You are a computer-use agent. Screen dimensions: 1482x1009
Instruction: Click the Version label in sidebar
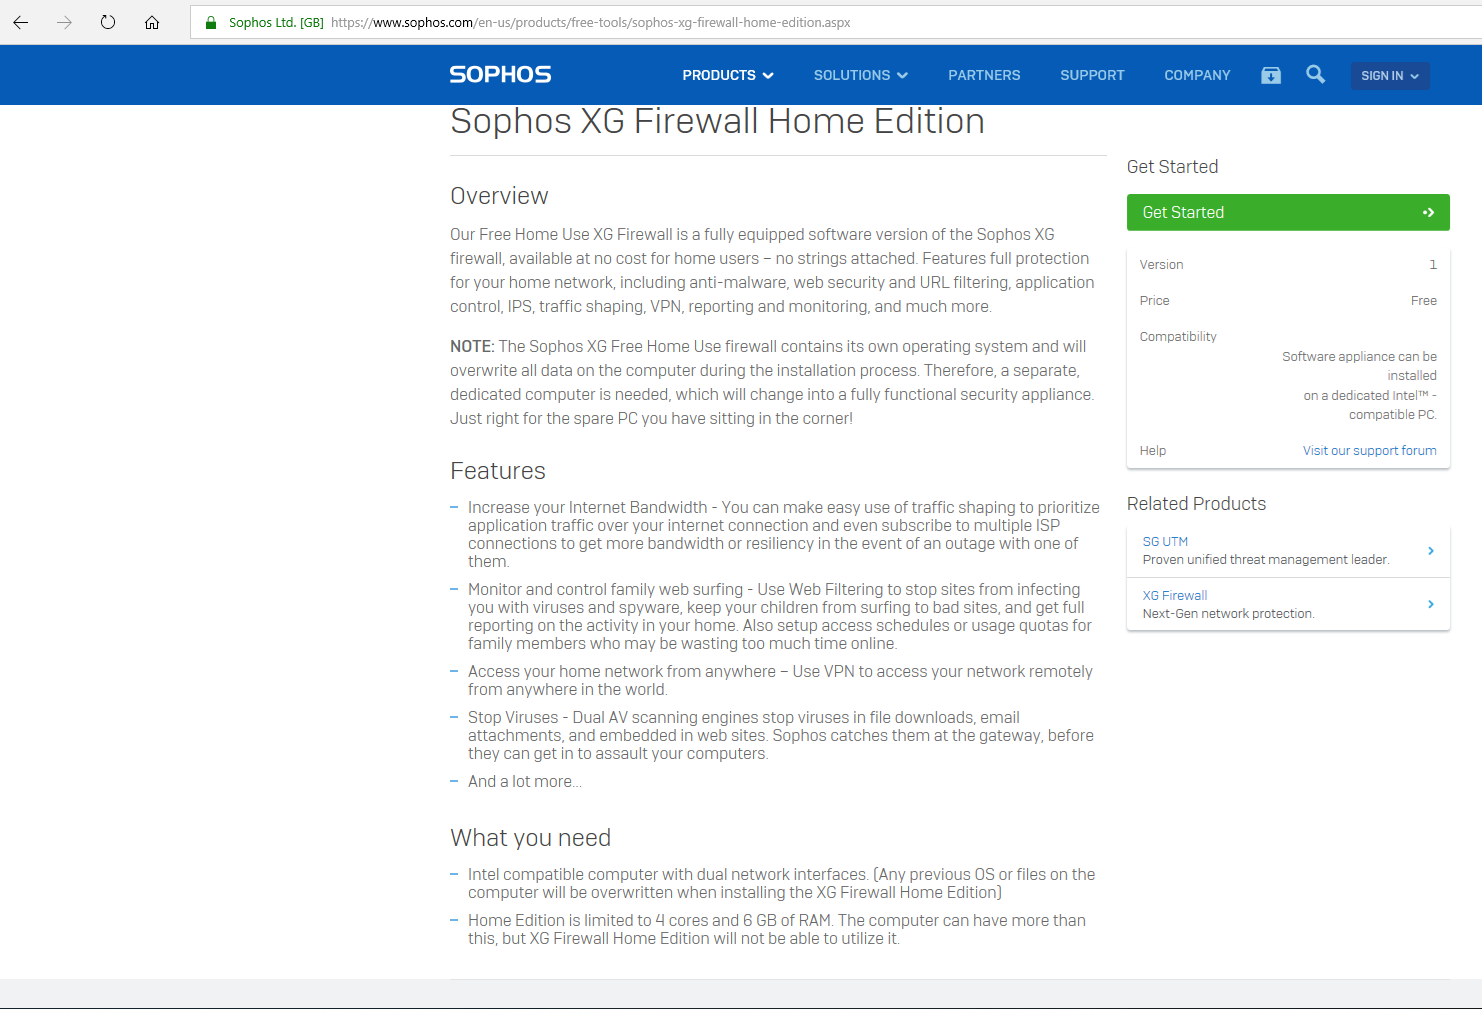coord(1161,265)
